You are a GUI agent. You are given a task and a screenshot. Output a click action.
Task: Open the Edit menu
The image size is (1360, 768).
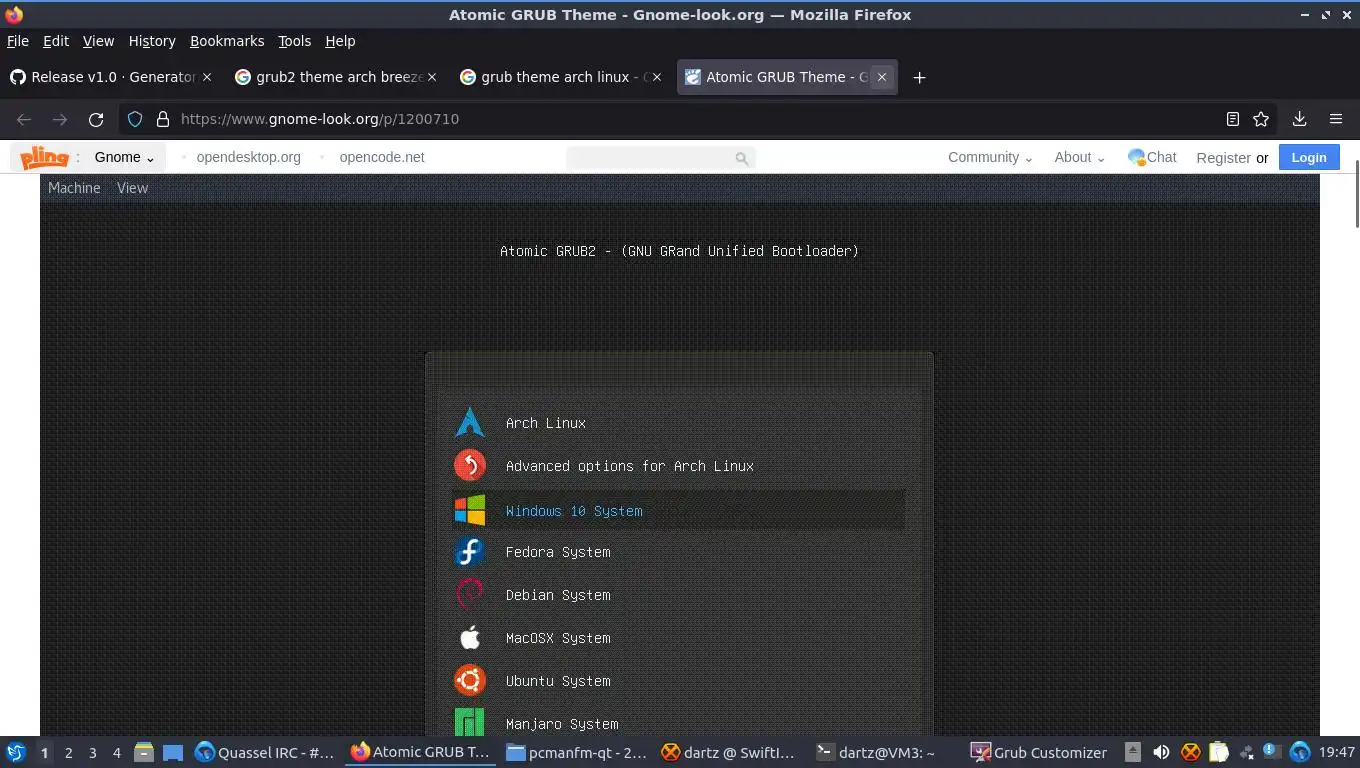click(56, 41)
